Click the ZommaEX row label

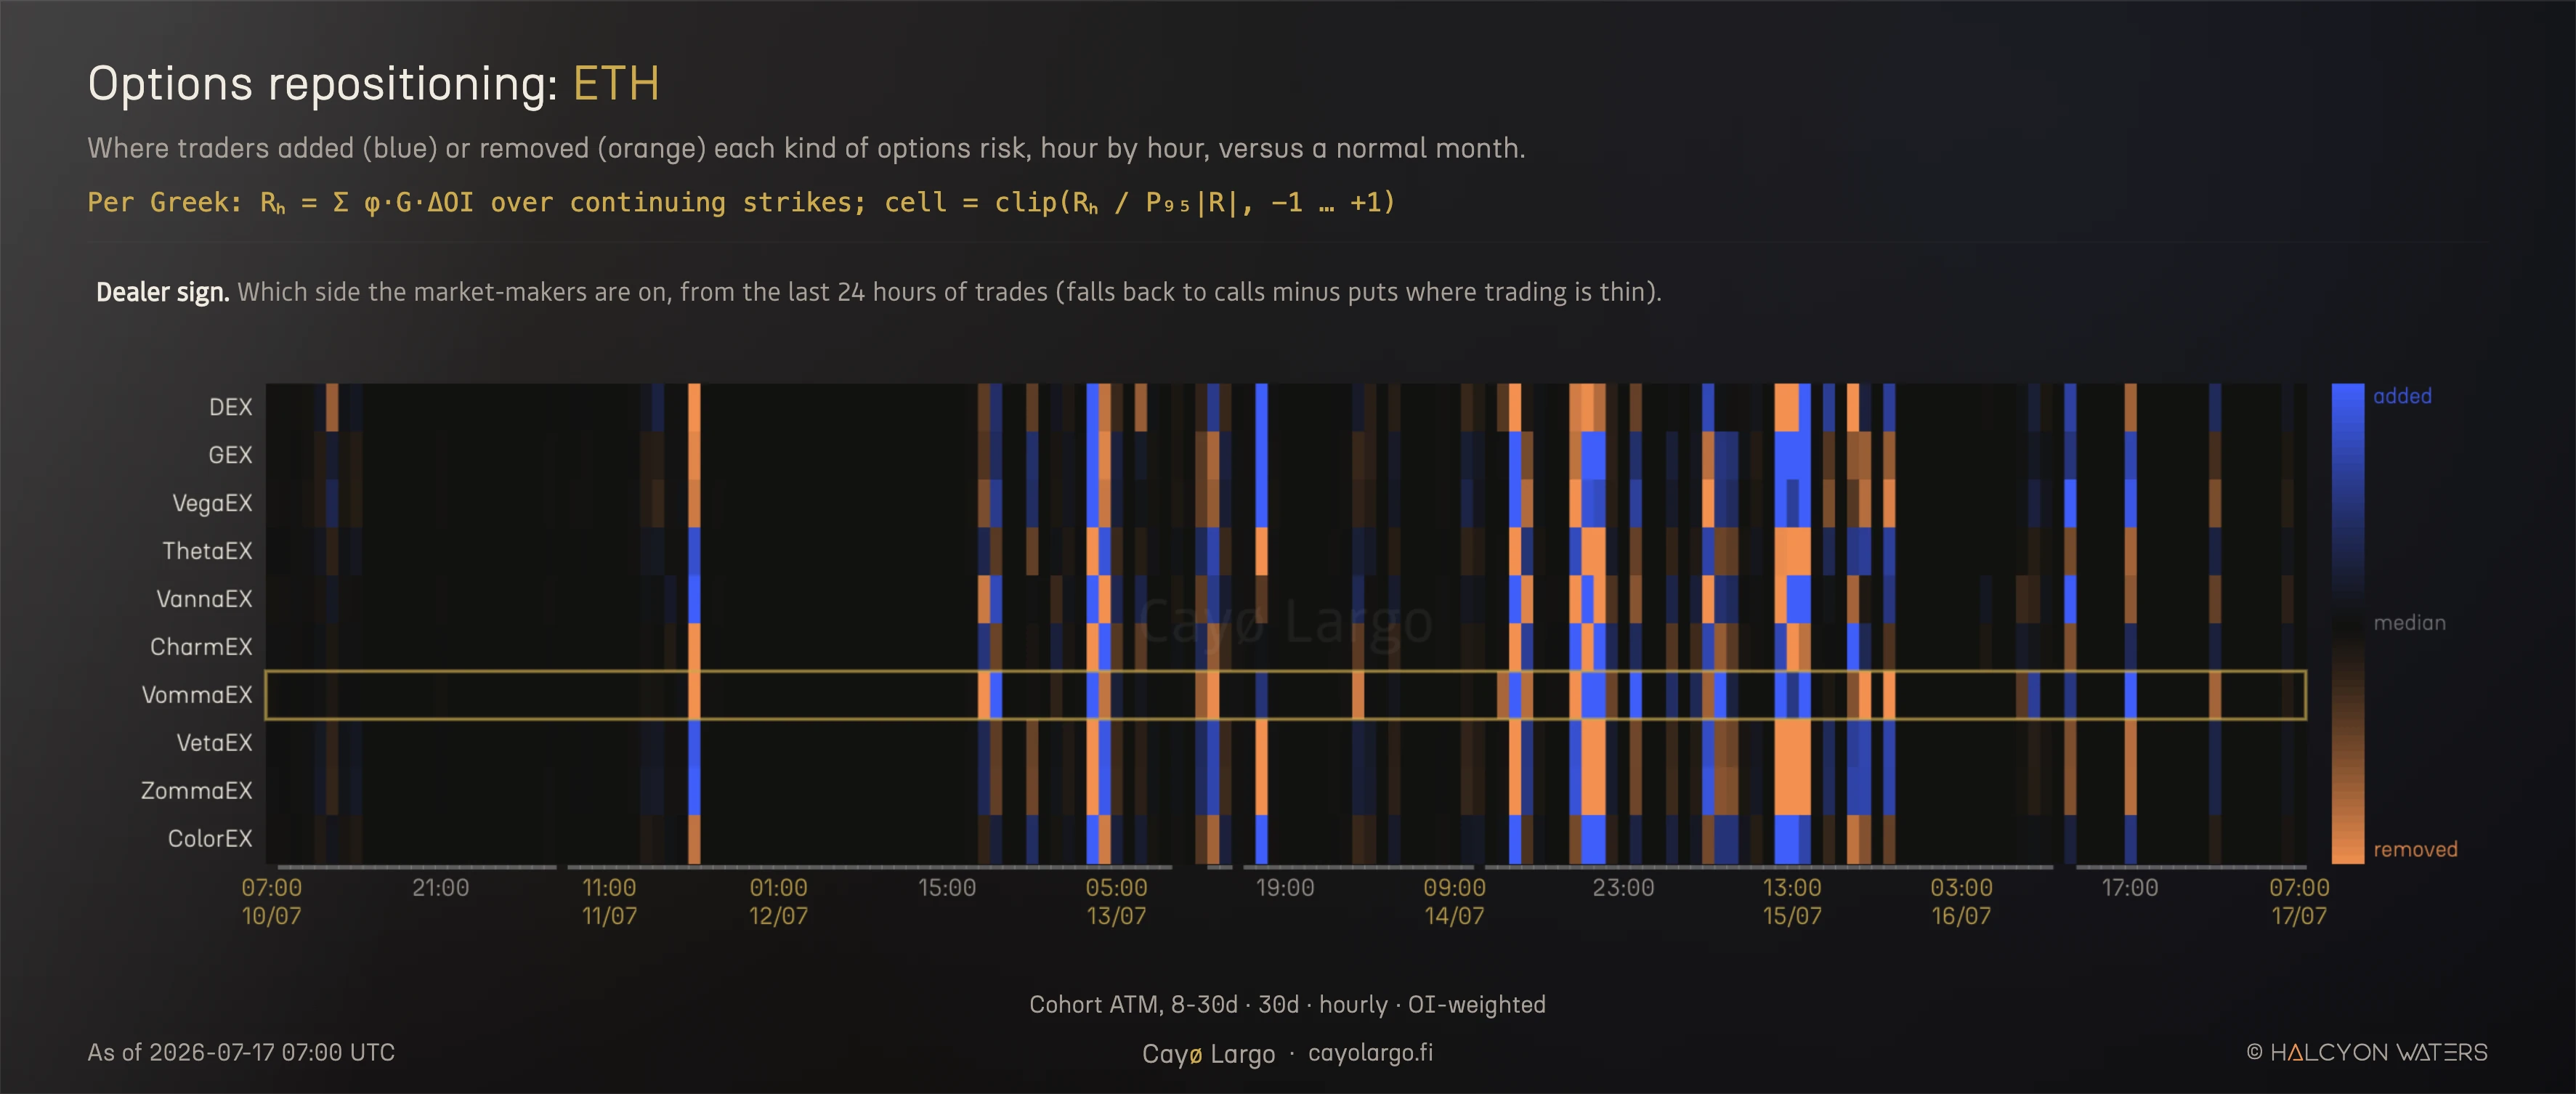click(x=196, y=791)
